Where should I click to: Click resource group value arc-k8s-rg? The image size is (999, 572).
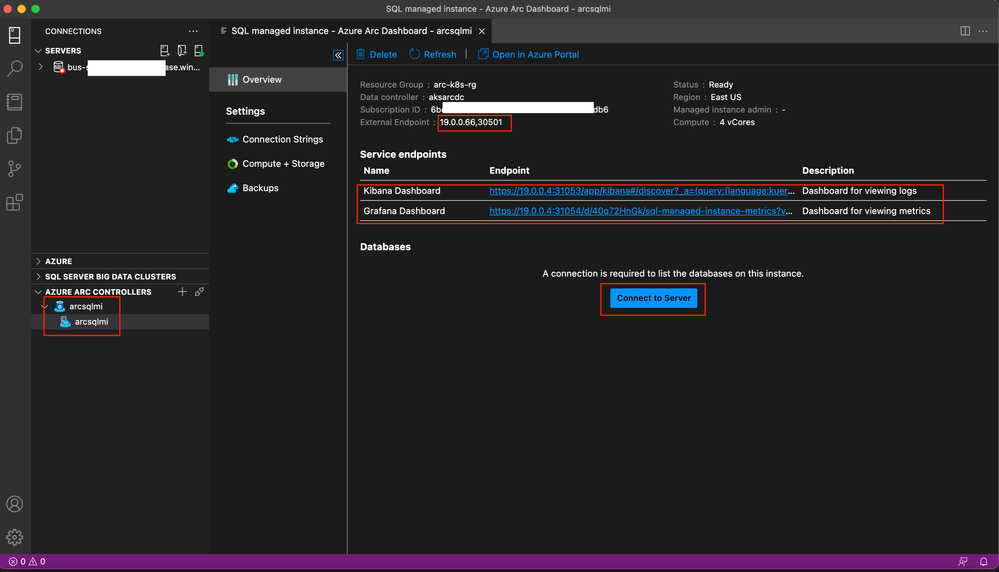(455, 85)
